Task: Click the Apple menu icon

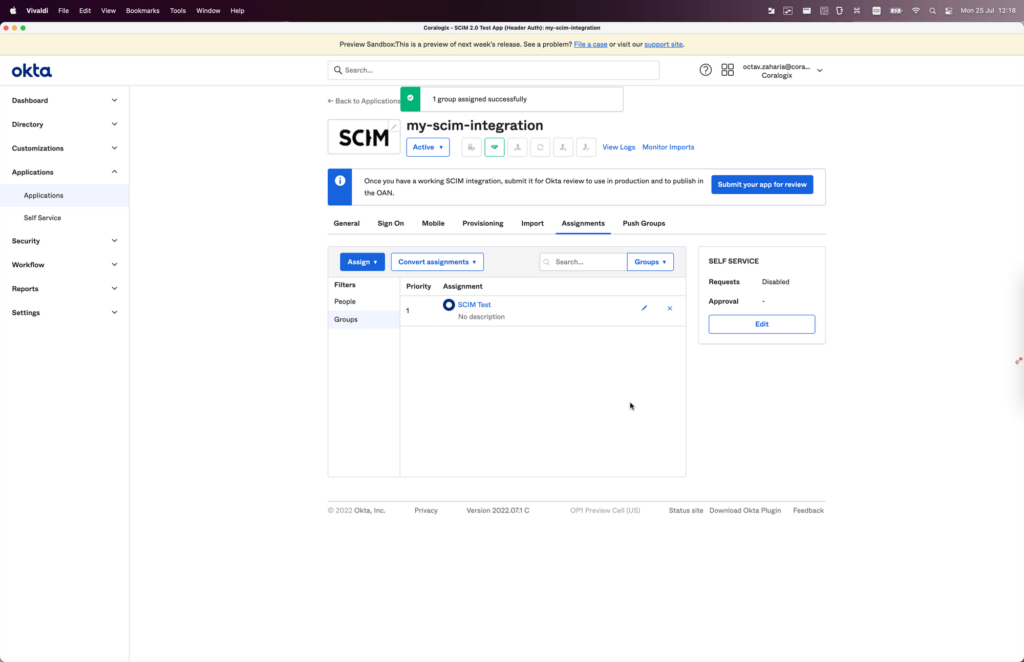Action: [x=13, y=10]
